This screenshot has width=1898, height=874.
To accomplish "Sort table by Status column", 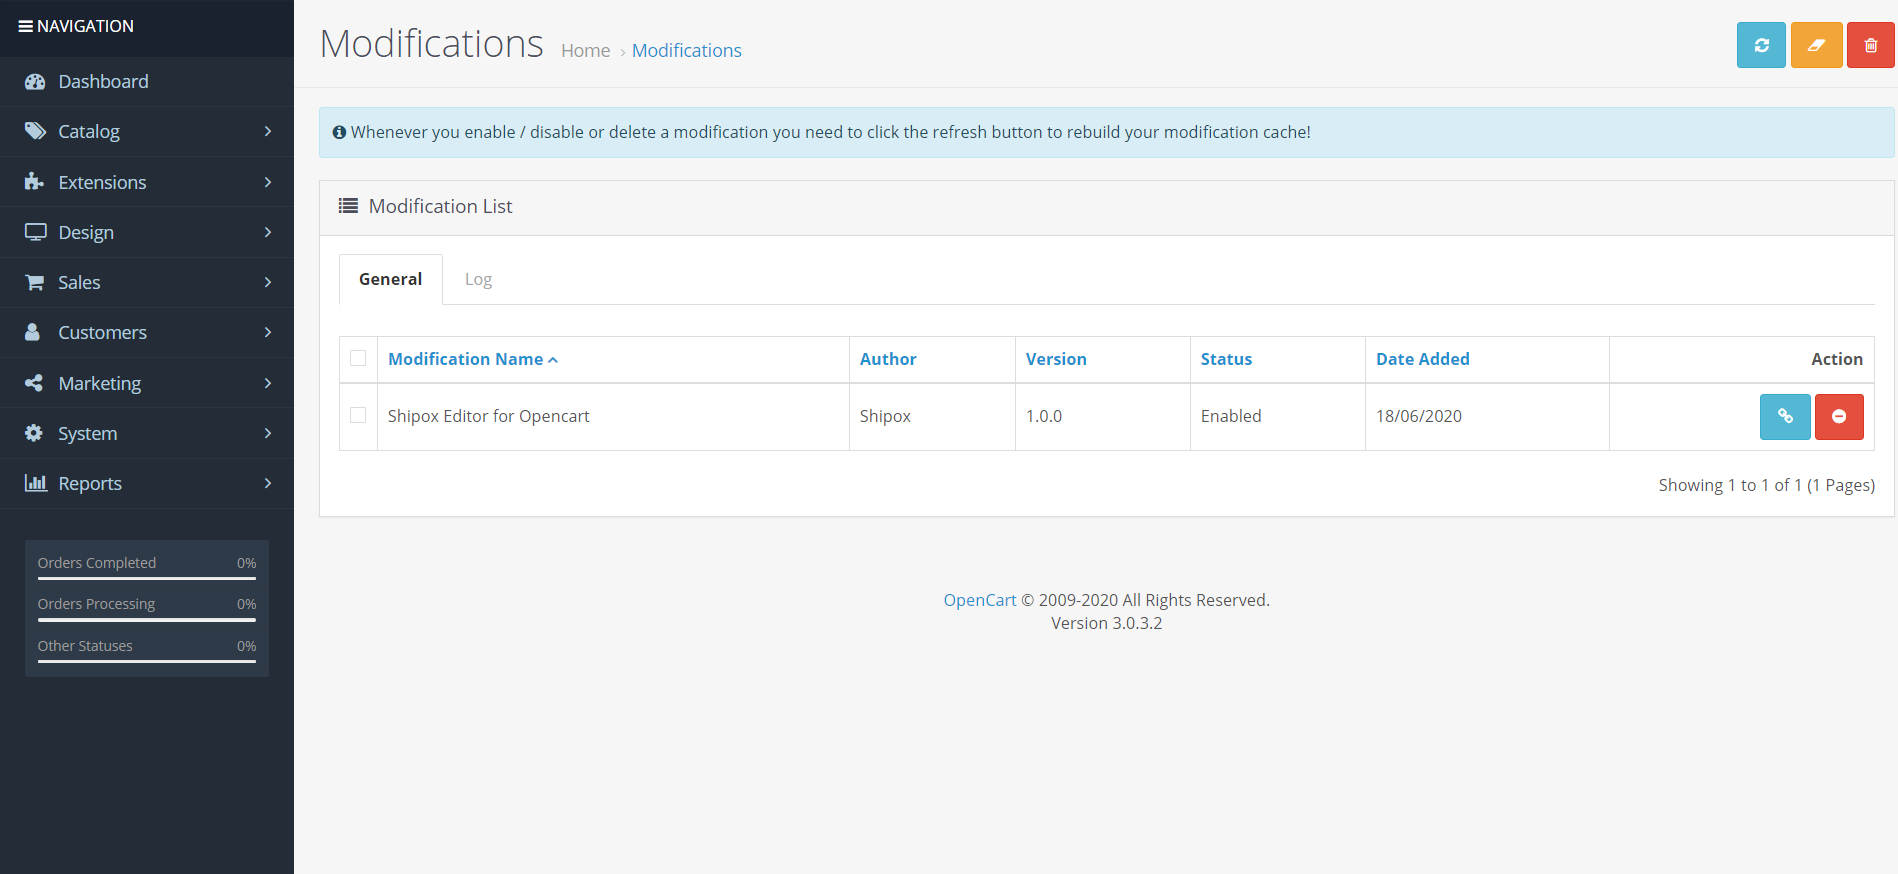I will (x=1226, y=359).
